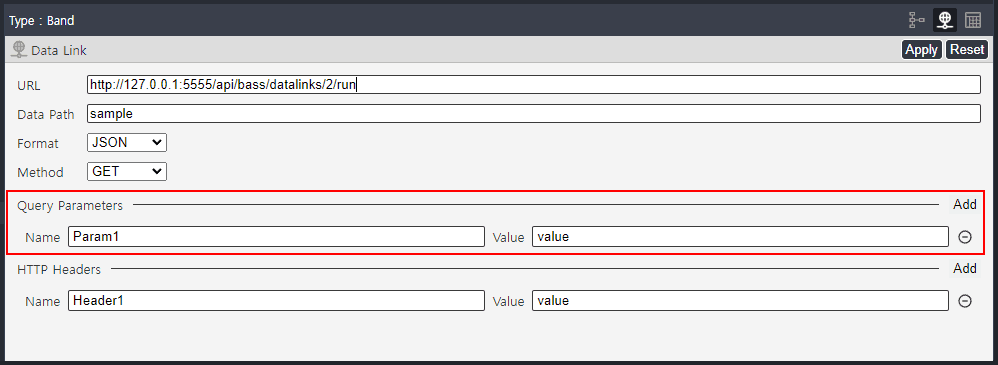Screen dimensions: 998x365
Task: Click the Reset button
Action: (967, 50)
